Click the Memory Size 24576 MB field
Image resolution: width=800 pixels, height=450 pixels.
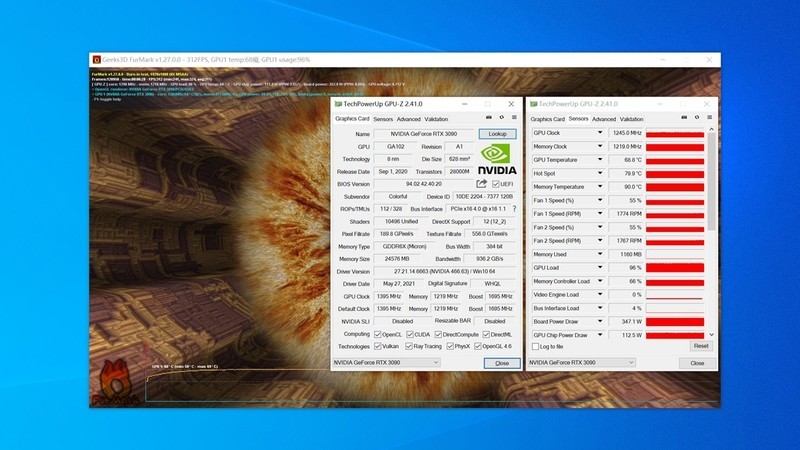click(396, 259)
